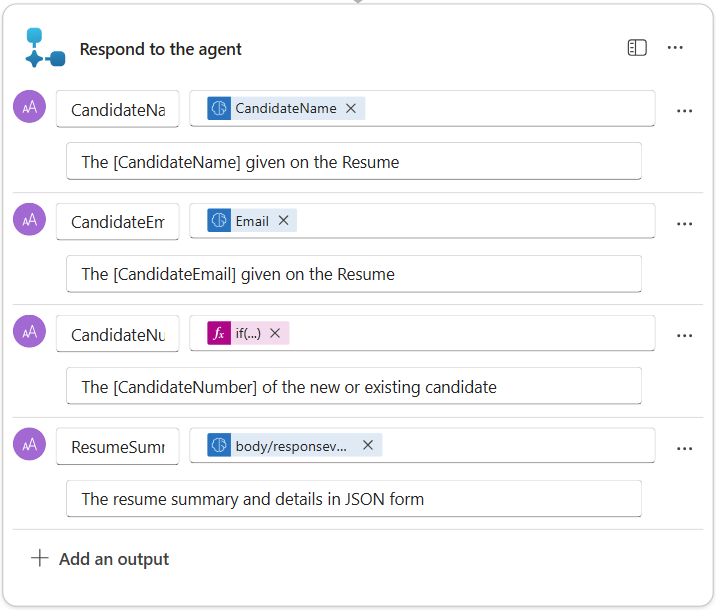Click the Respond to the agent connector icon
The height and width of the screenshot is (610, 716).
pos(45,48)
